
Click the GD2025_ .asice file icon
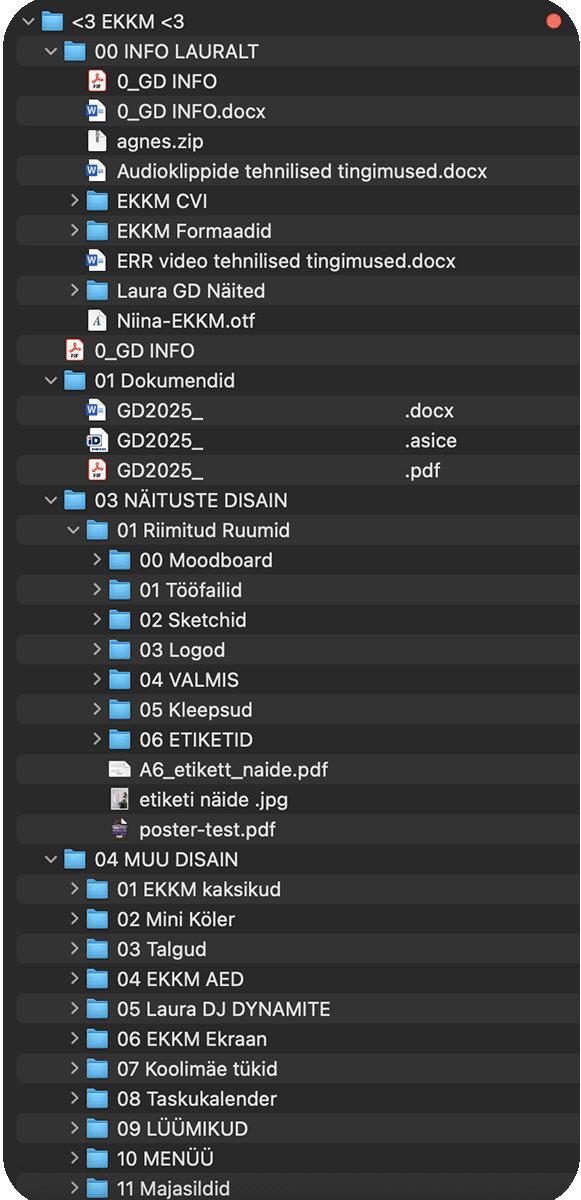tap(97, 440)
